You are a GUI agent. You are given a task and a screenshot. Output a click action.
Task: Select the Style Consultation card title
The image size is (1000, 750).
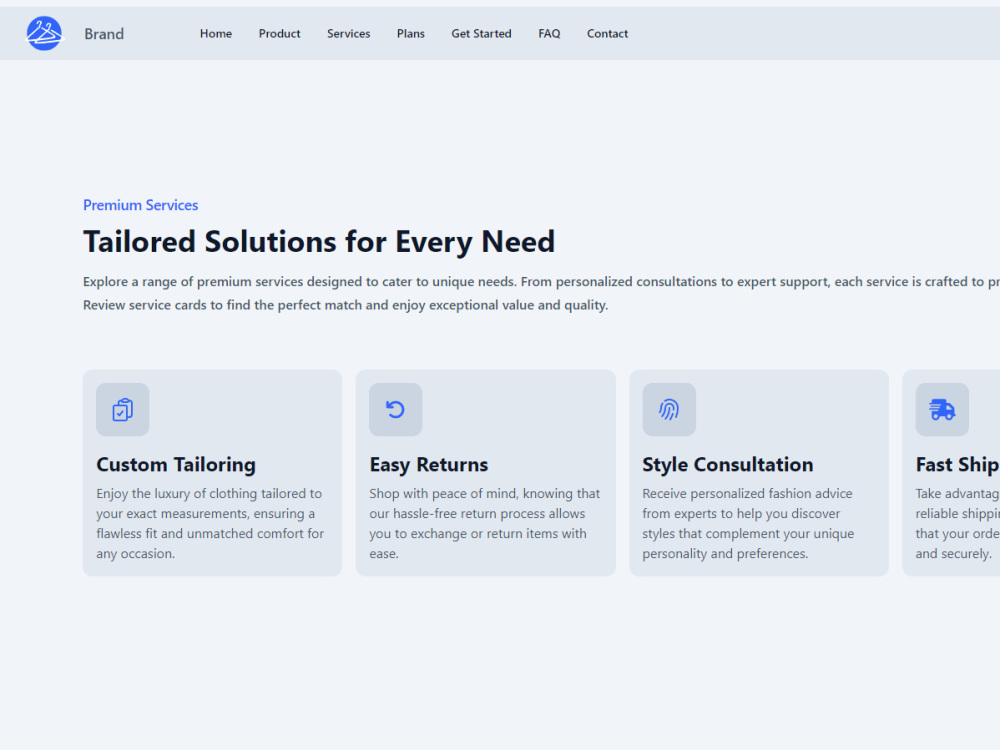point(728,464)
